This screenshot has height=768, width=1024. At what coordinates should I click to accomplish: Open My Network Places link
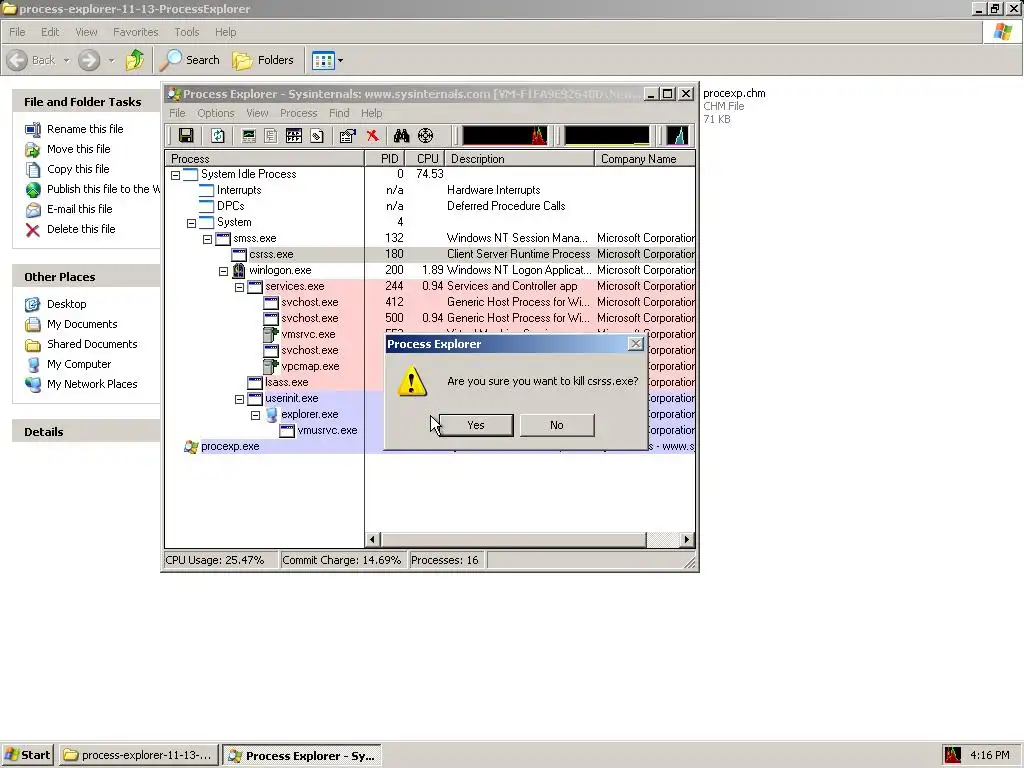(x=92, y=385)
